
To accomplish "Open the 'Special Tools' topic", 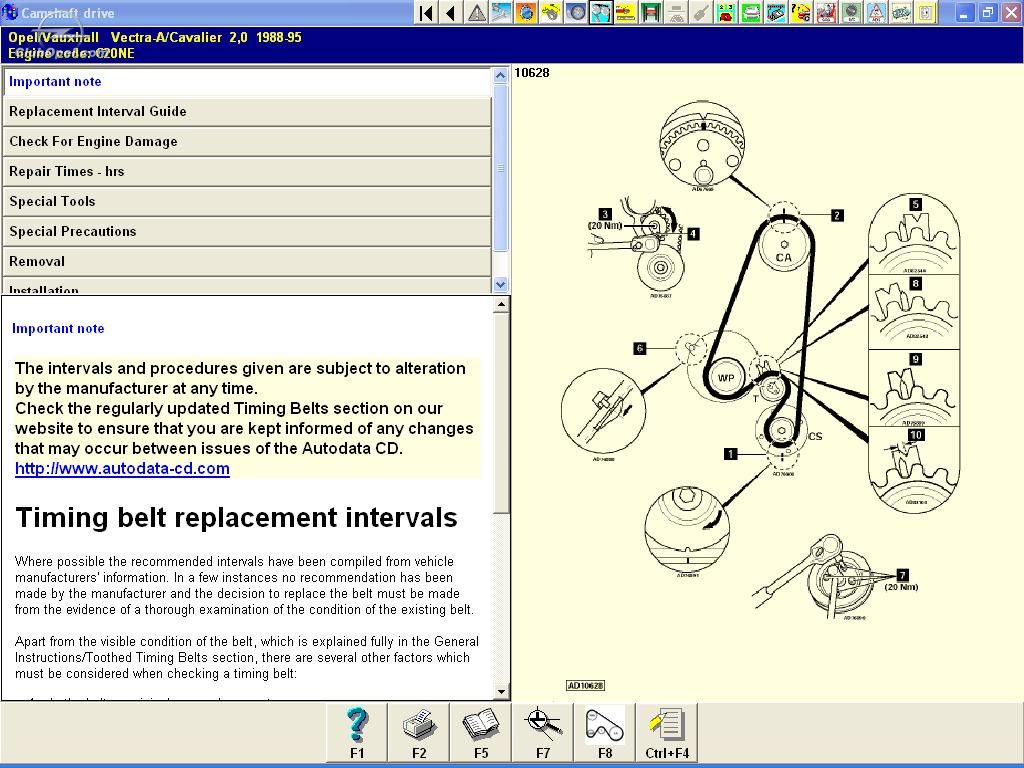I will 248,202.
